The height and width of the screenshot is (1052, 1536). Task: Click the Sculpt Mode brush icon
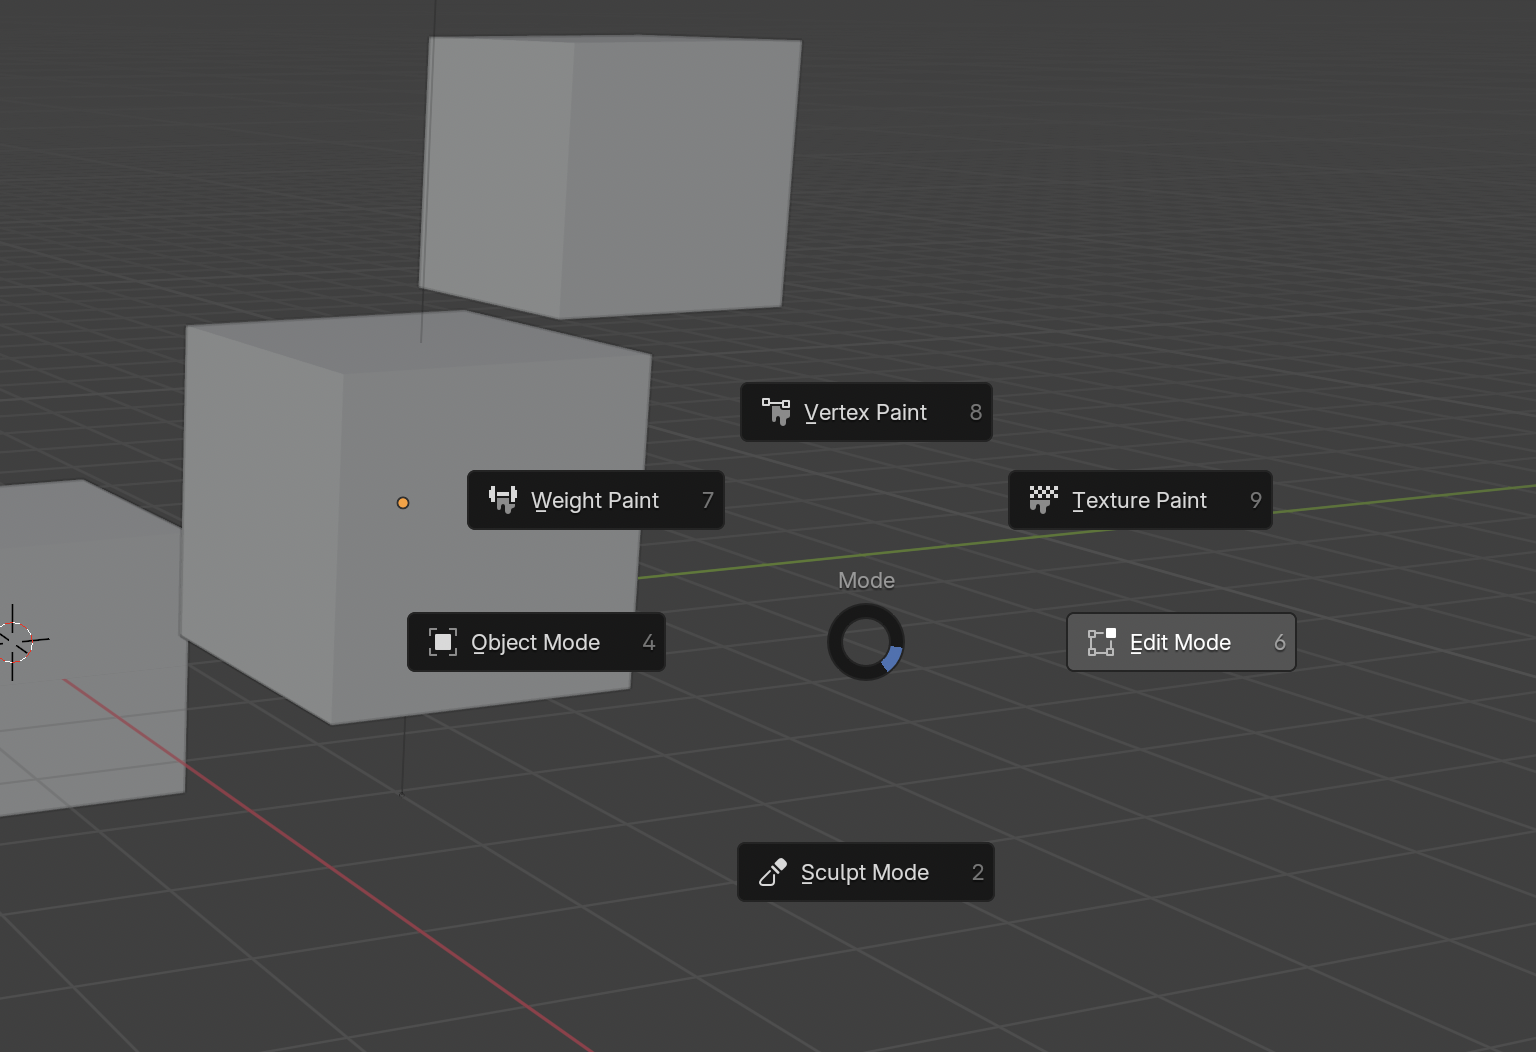point(773,872)
